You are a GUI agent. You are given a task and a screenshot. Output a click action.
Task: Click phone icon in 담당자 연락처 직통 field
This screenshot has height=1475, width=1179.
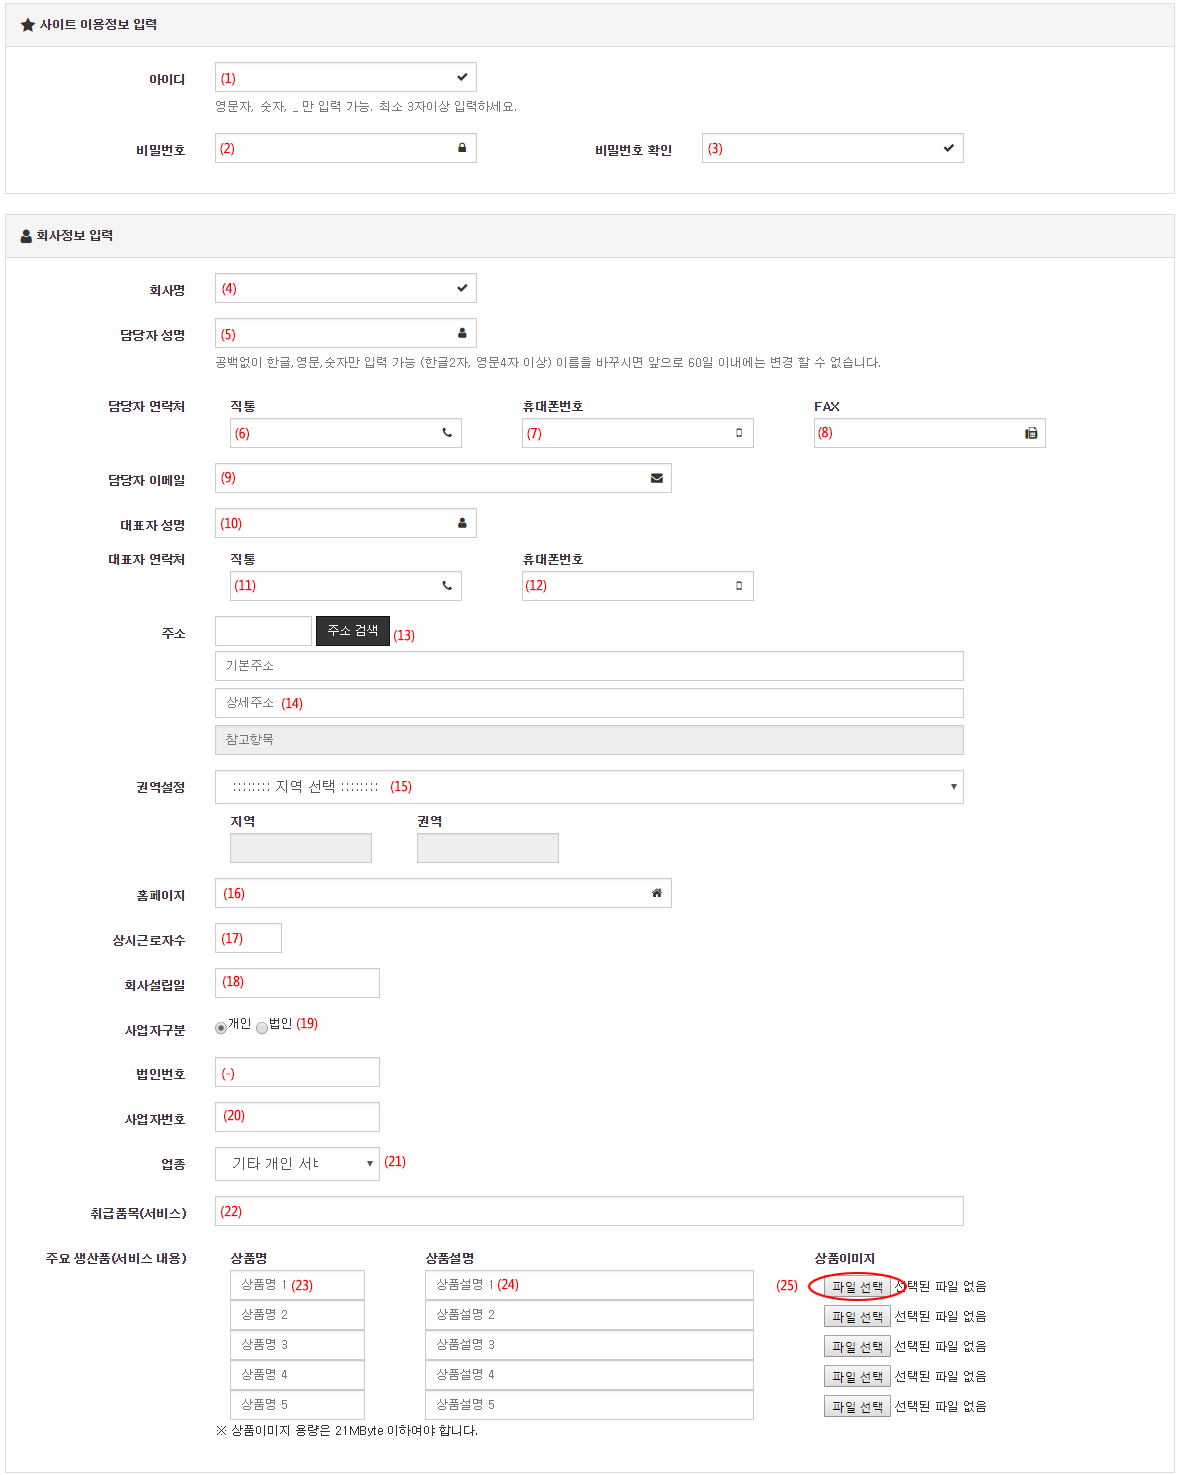(447, 433)
